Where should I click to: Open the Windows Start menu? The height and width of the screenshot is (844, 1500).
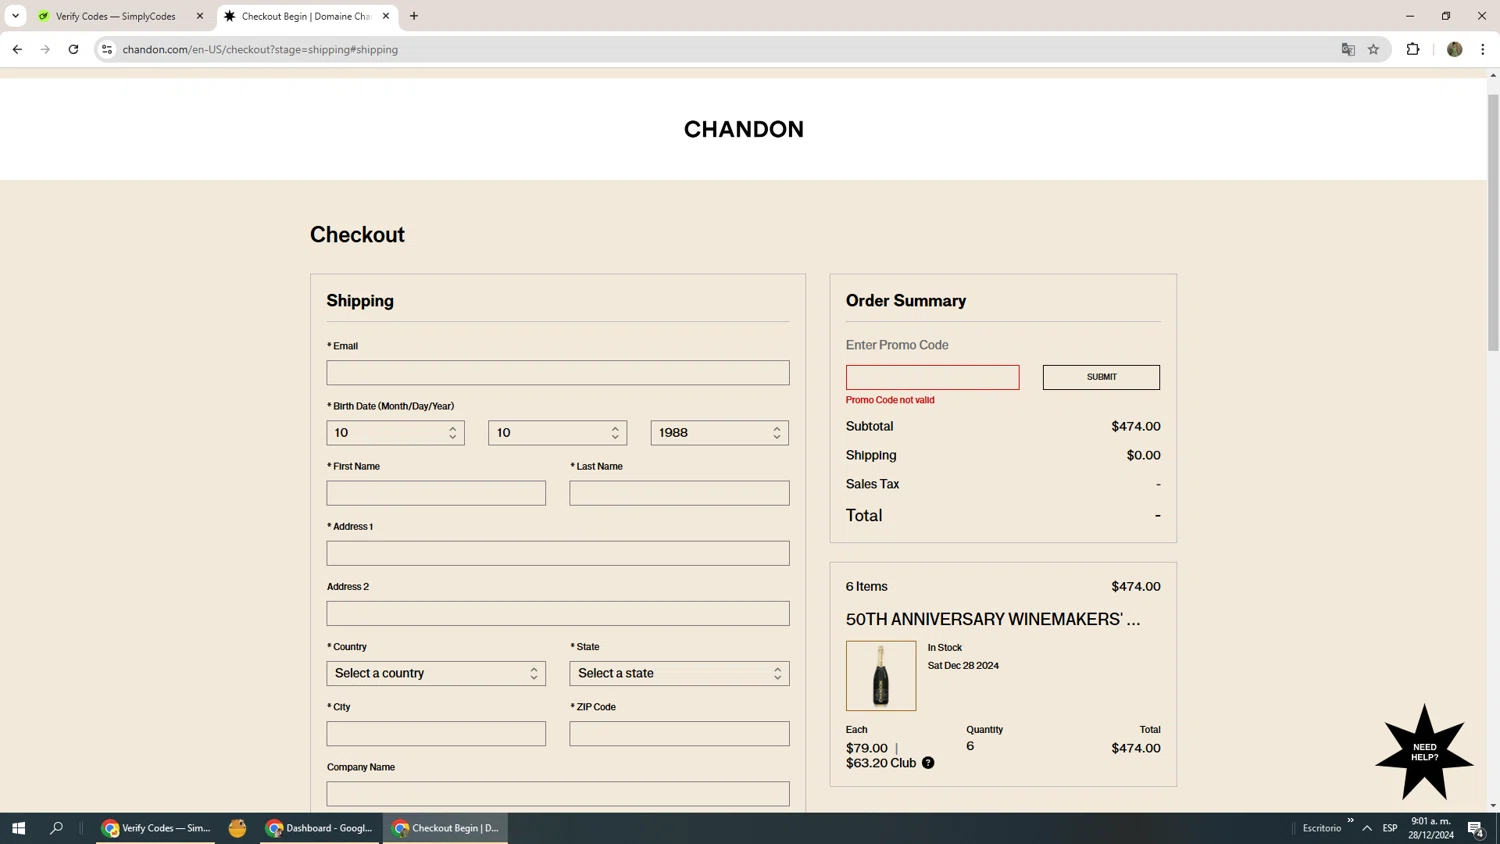click(18, 828)
